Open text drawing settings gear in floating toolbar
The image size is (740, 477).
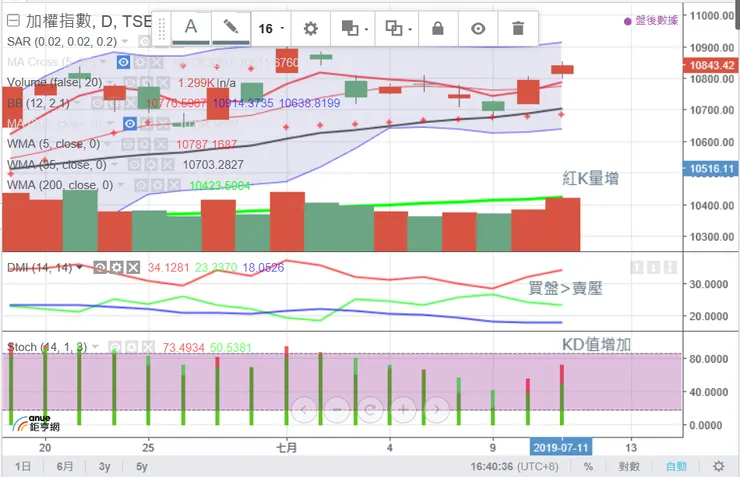click(x=311, y=29)
